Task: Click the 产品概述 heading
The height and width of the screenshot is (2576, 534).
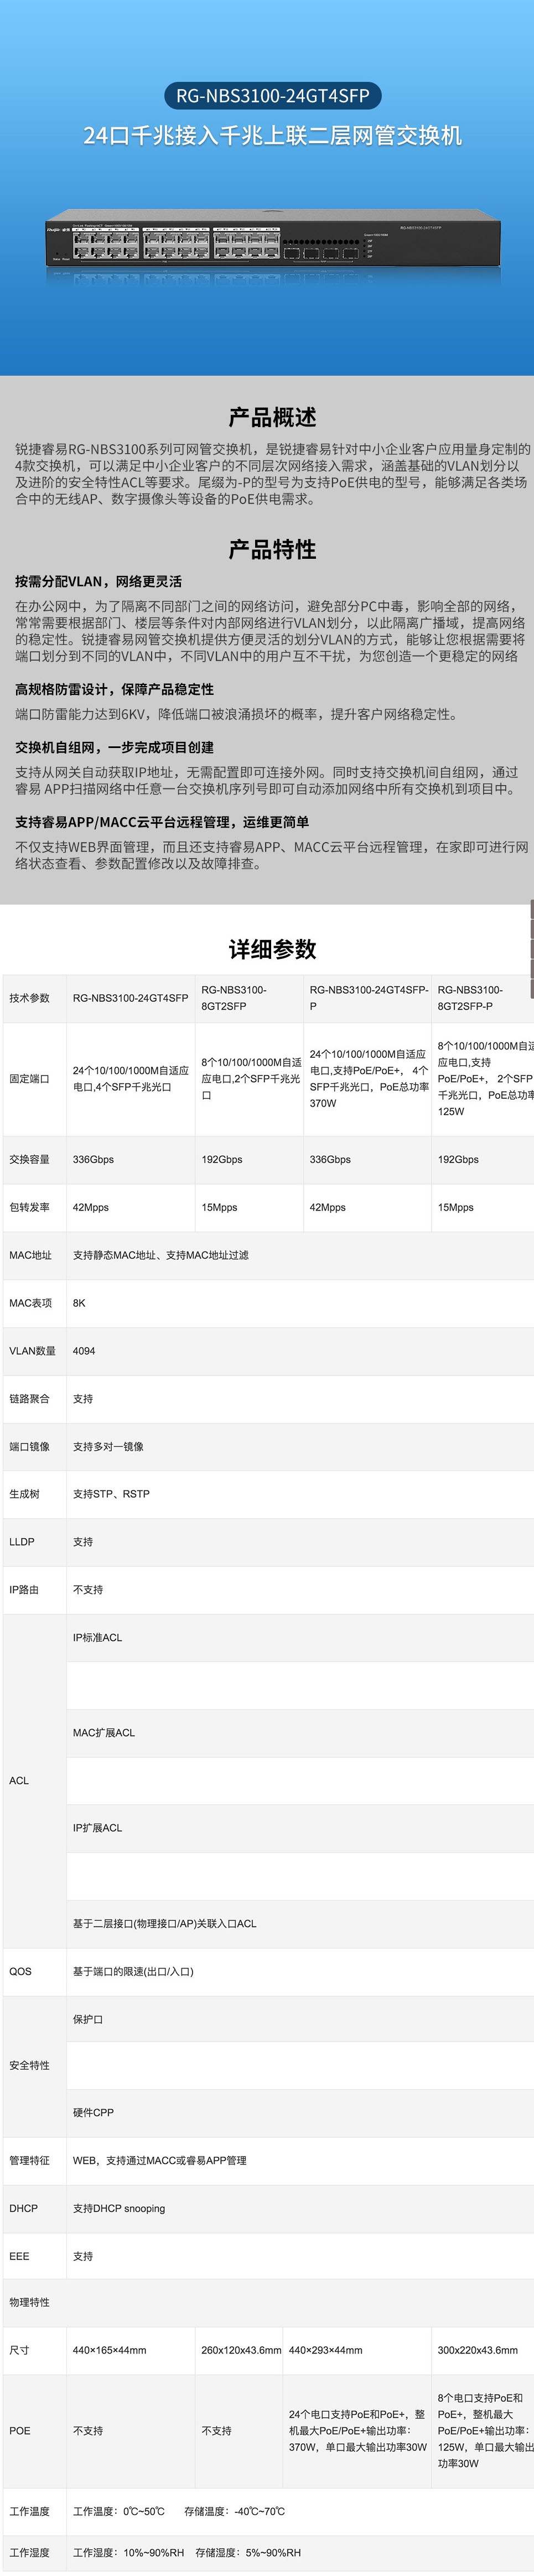Action: tap(272, 417)
